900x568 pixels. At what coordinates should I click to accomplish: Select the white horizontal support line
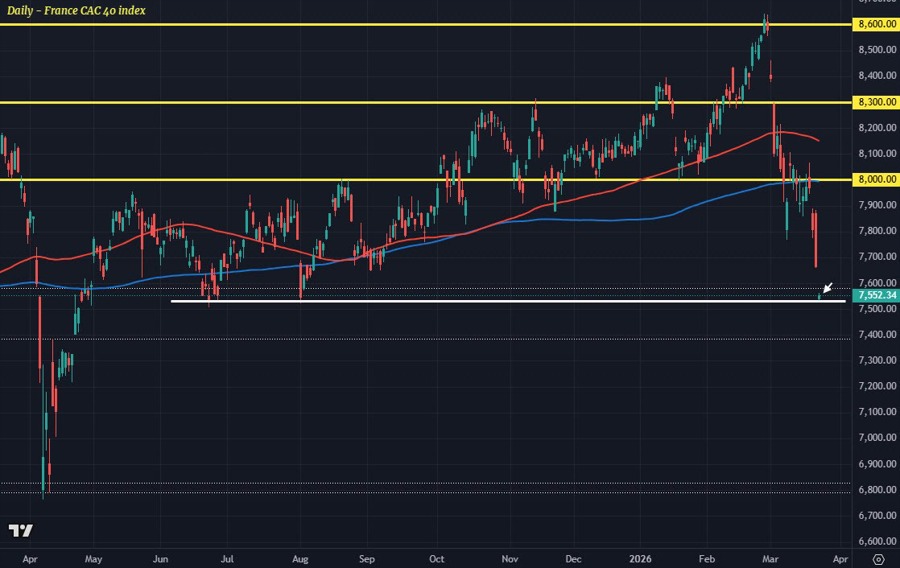tap(508, 301)
